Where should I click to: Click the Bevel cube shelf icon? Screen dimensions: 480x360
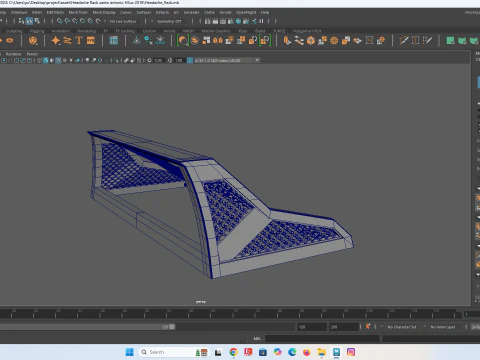coord(311,41)
